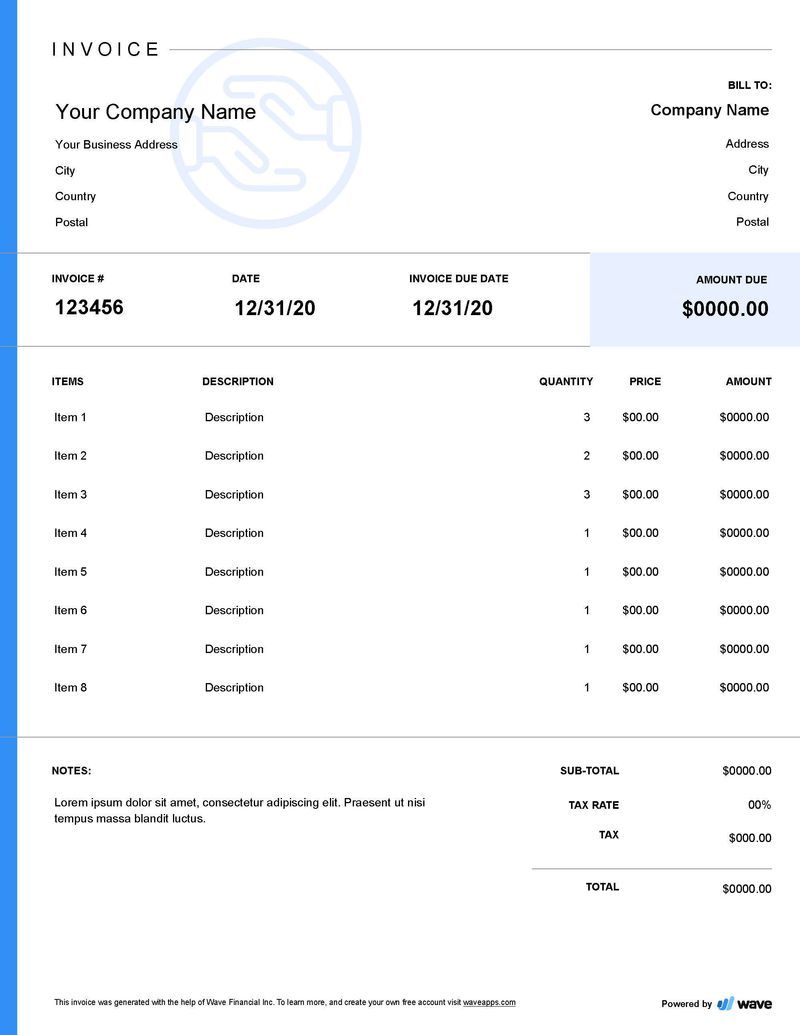Viewport: 800px width, 1035px height.
Task: Select the price $00.00 for Item 3
Action: pyautogui.click(x=640, y=494)
